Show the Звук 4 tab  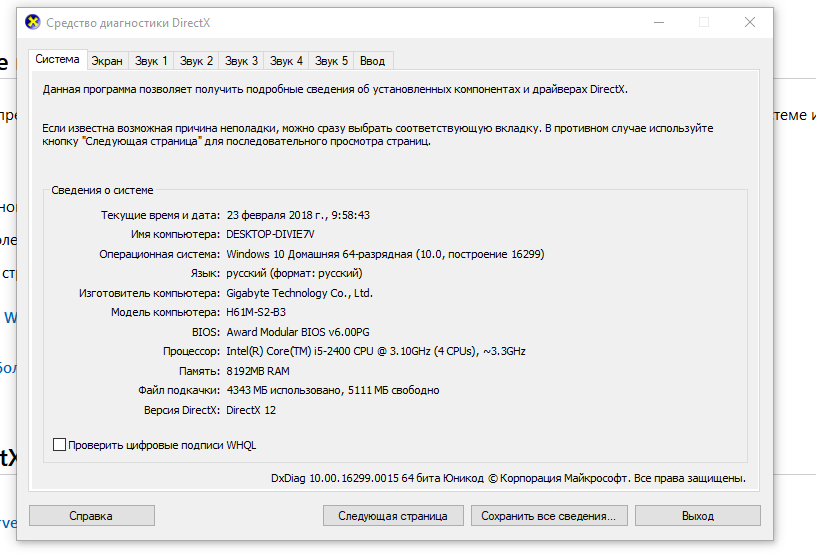[x=286, y=61]
